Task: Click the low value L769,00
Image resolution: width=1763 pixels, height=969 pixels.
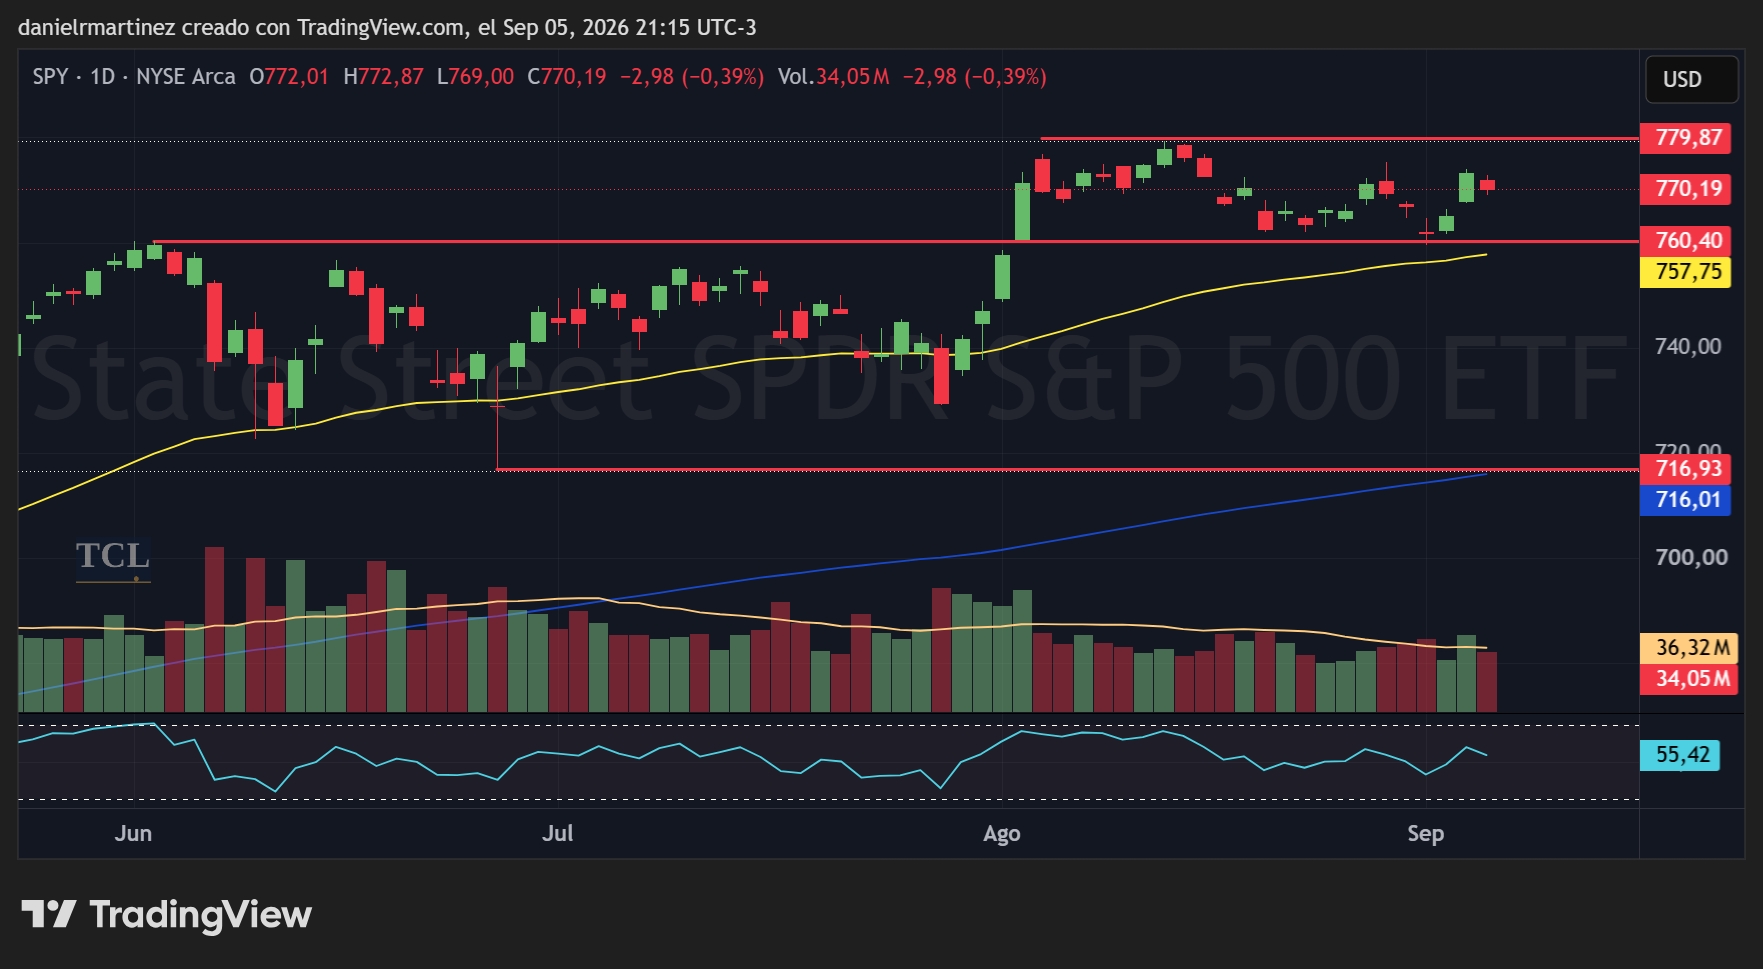Action: 476,77
